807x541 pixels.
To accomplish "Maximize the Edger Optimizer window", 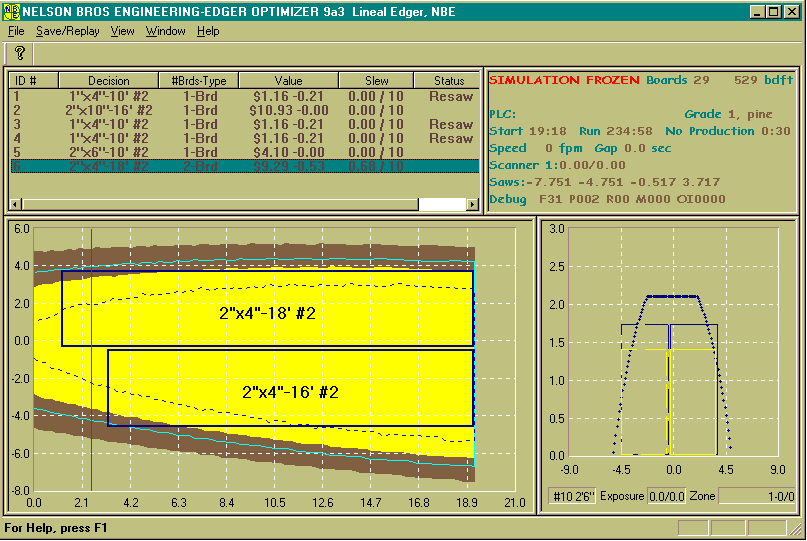I will click(773, 11).
